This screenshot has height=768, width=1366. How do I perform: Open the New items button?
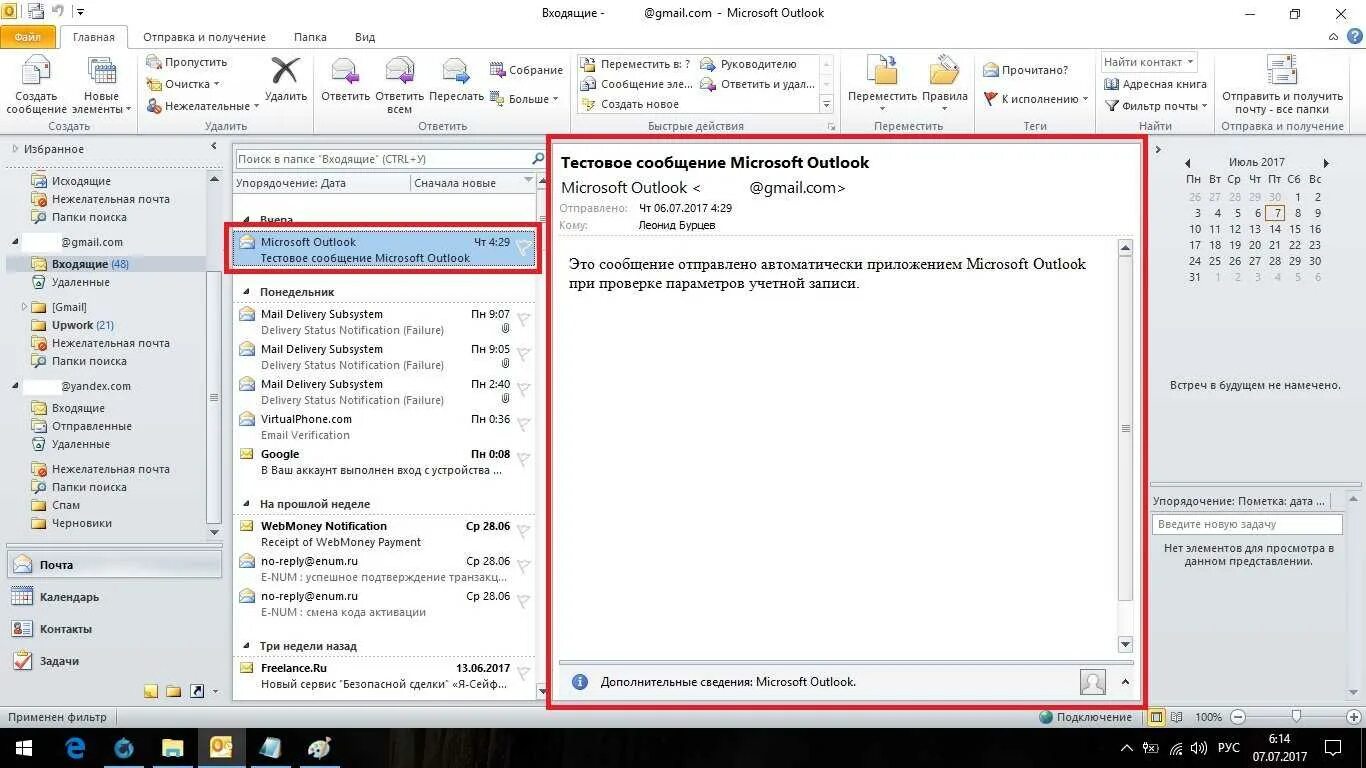tap(102, 86)
